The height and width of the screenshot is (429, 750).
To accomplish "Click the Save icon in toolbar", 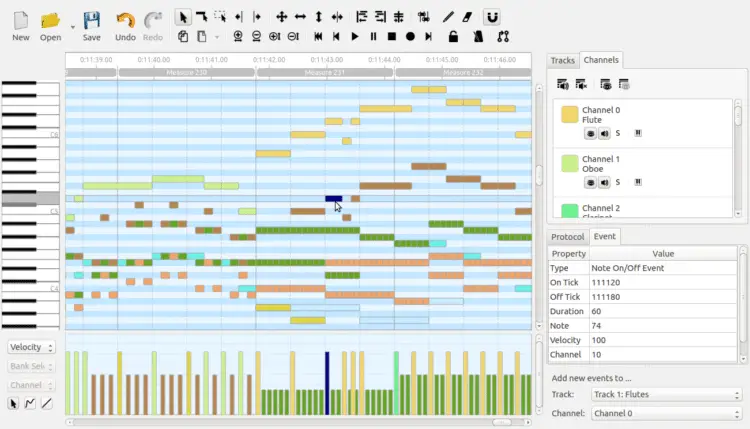I will point(91,24).
